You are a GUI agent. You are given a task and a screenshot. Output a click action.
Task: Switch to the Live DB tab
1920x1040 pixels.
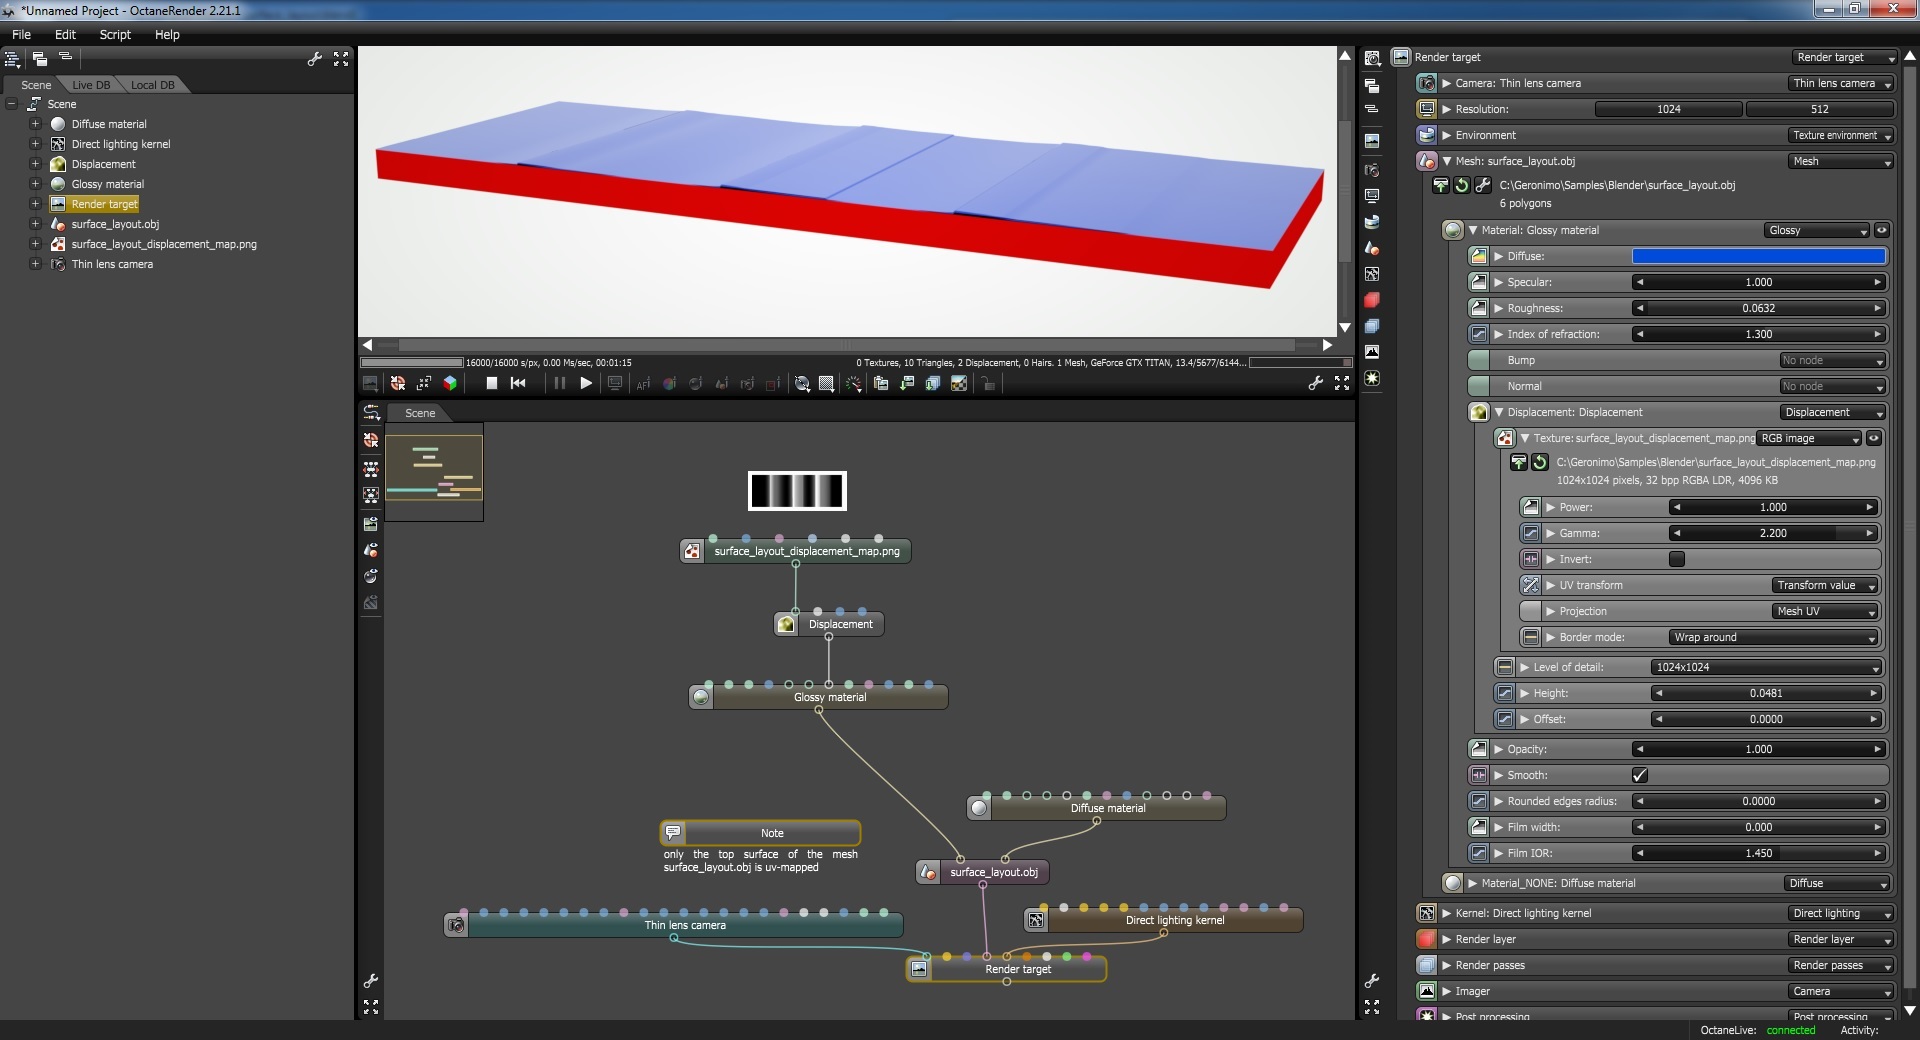tap(91, 85)
